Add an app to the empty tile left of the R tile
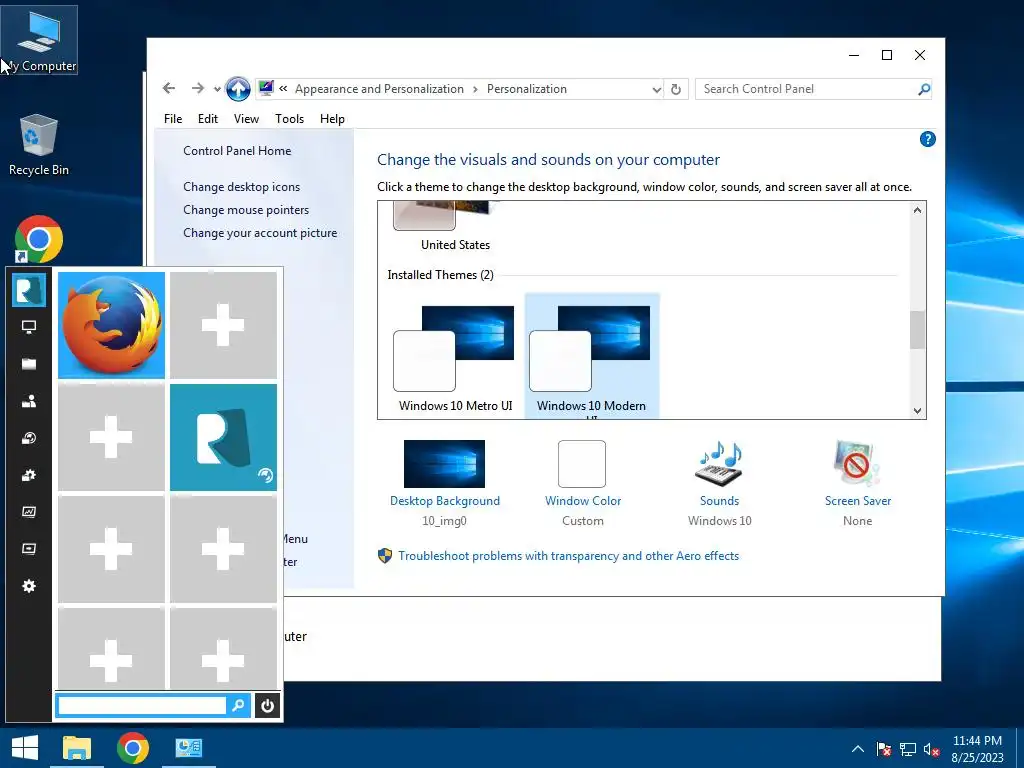The width and height of the screenshot is (1024, 768). 111,437
